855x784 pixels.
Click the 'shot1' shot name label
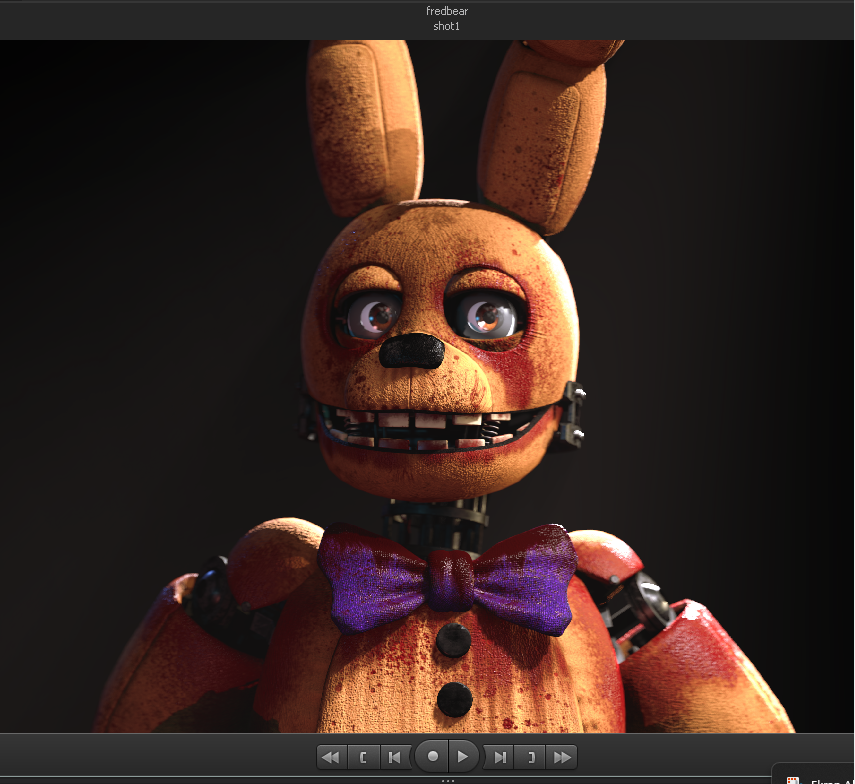447,26
